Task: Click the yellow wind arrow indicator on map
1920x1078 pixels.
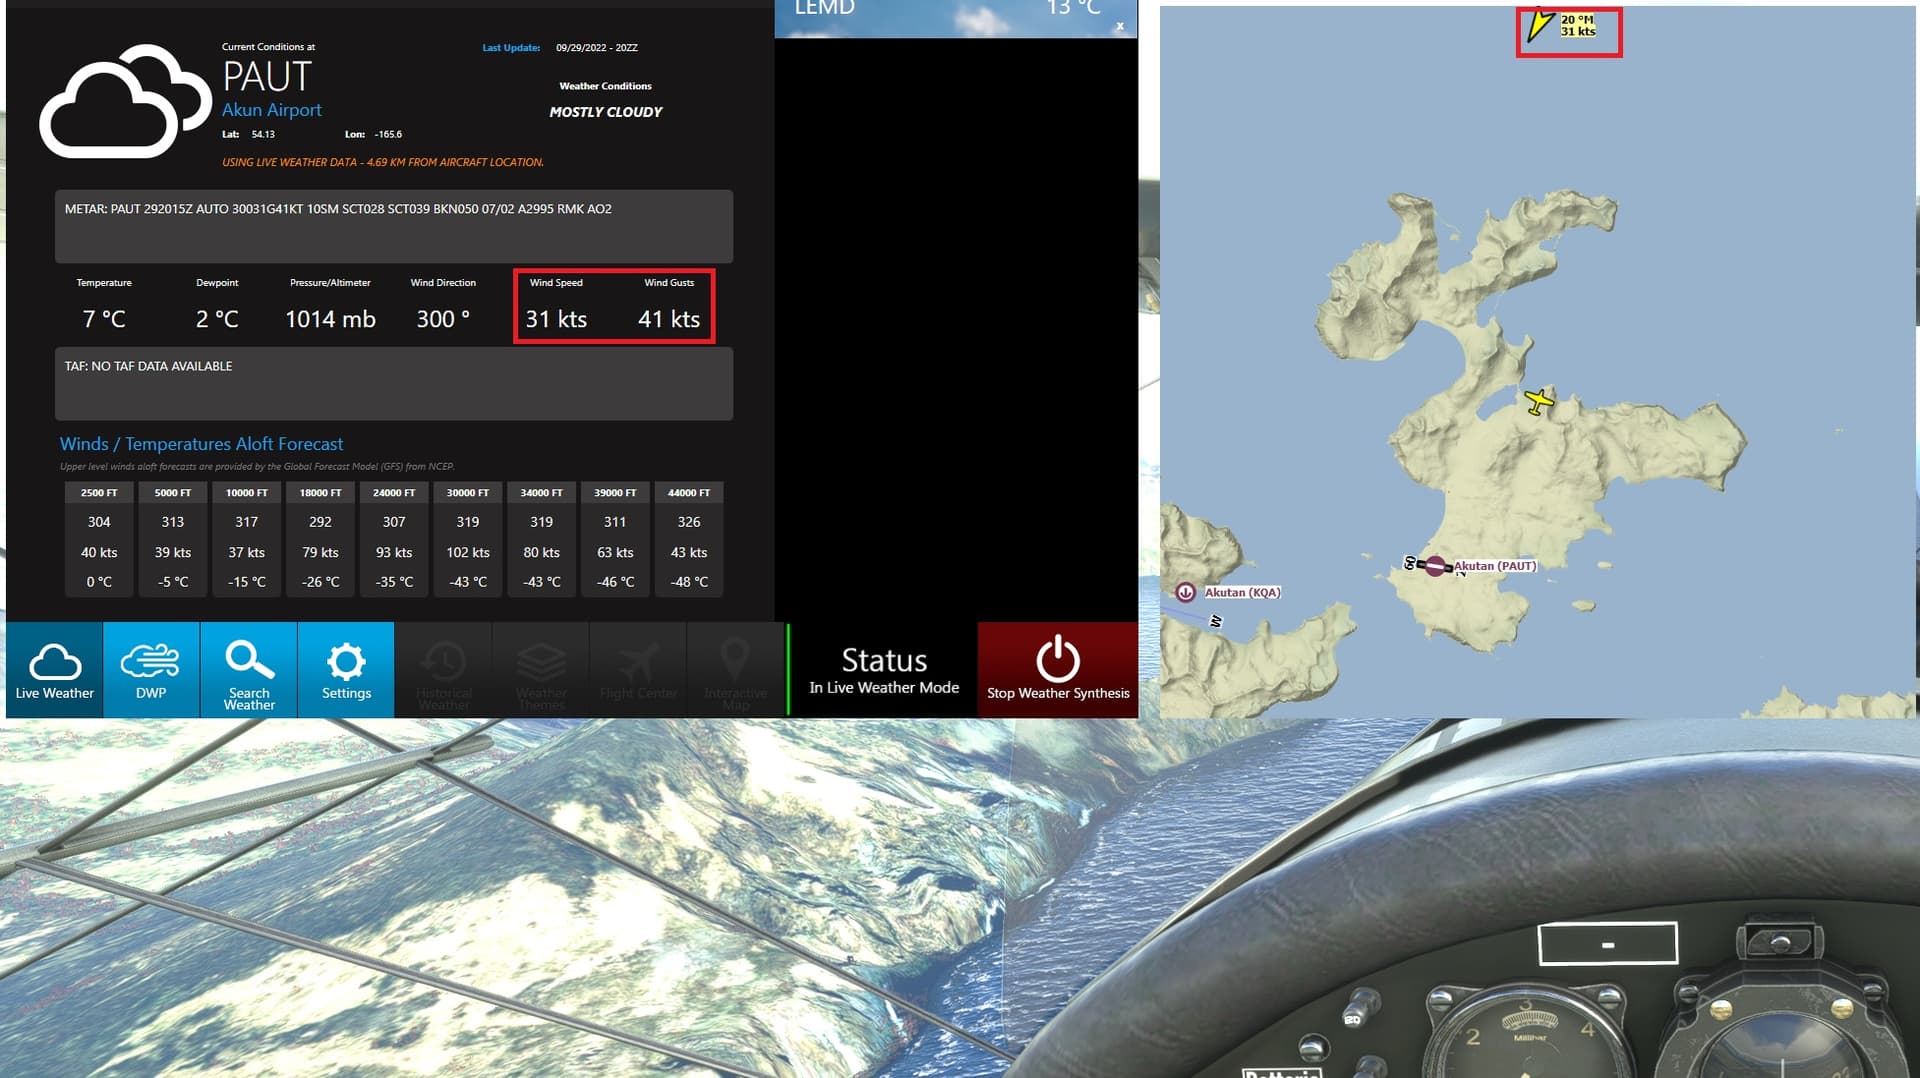Action: click(x=1540, y=26)
